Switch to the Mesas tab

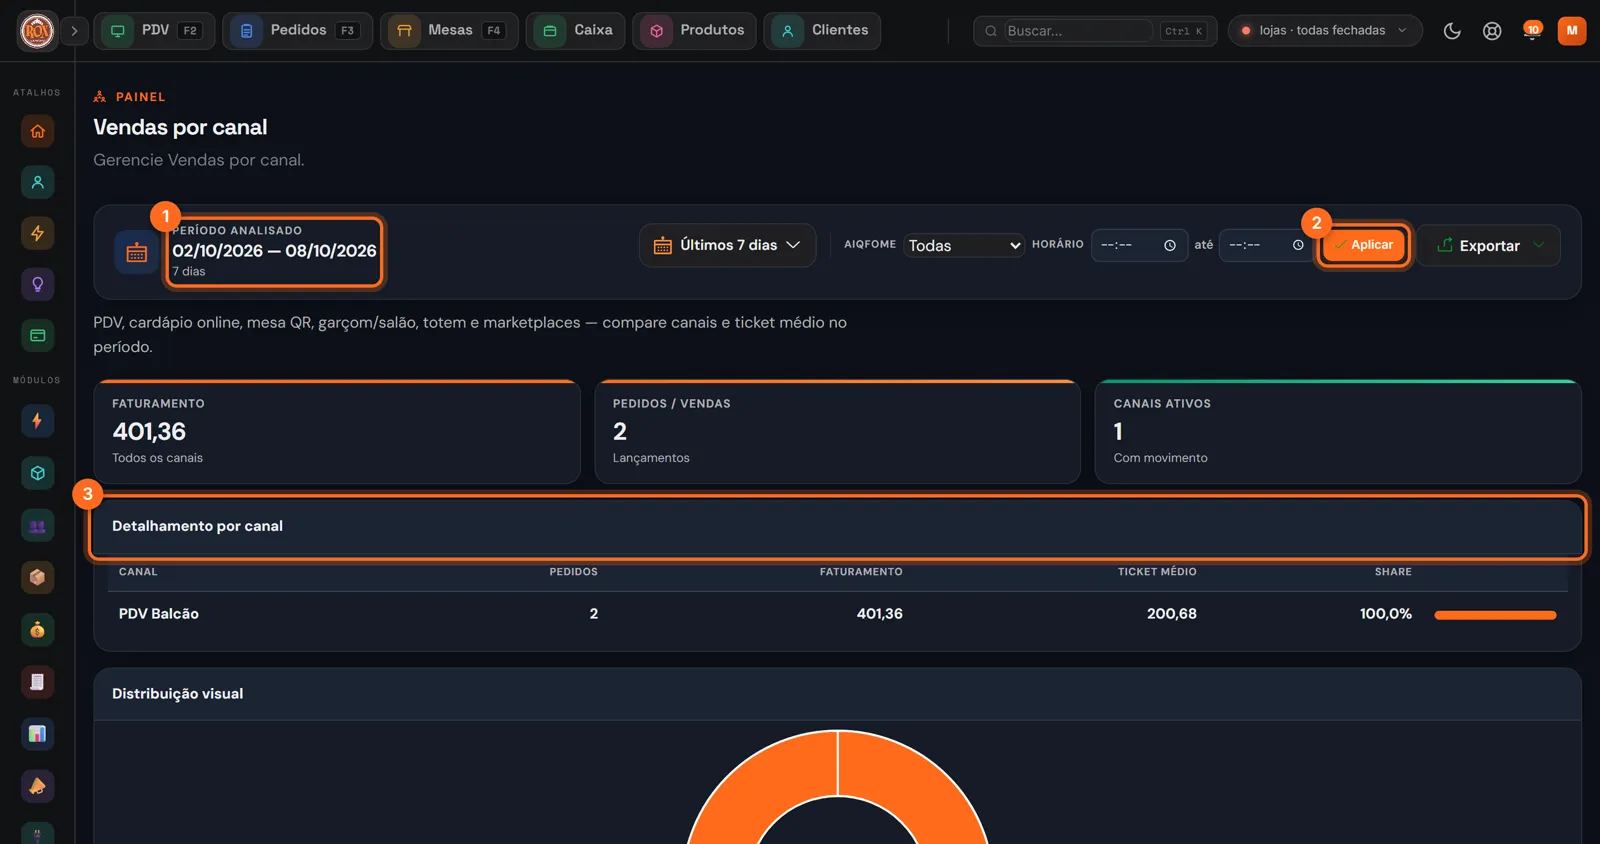click(449, 31)
